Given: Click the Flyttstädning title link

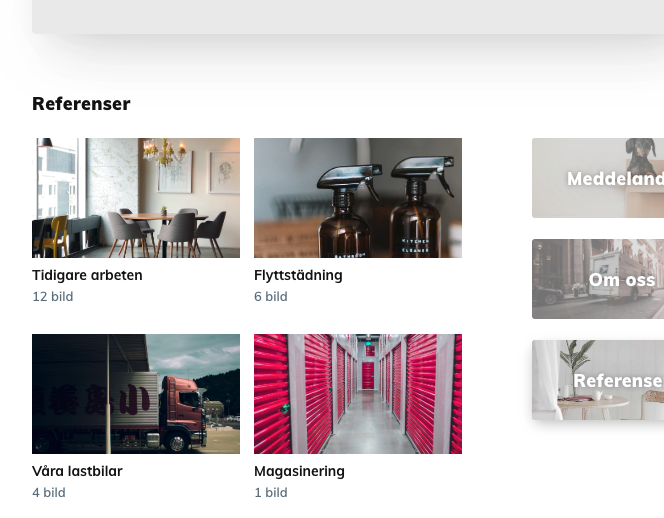Looking at the screenshot, I should [298, 275].
